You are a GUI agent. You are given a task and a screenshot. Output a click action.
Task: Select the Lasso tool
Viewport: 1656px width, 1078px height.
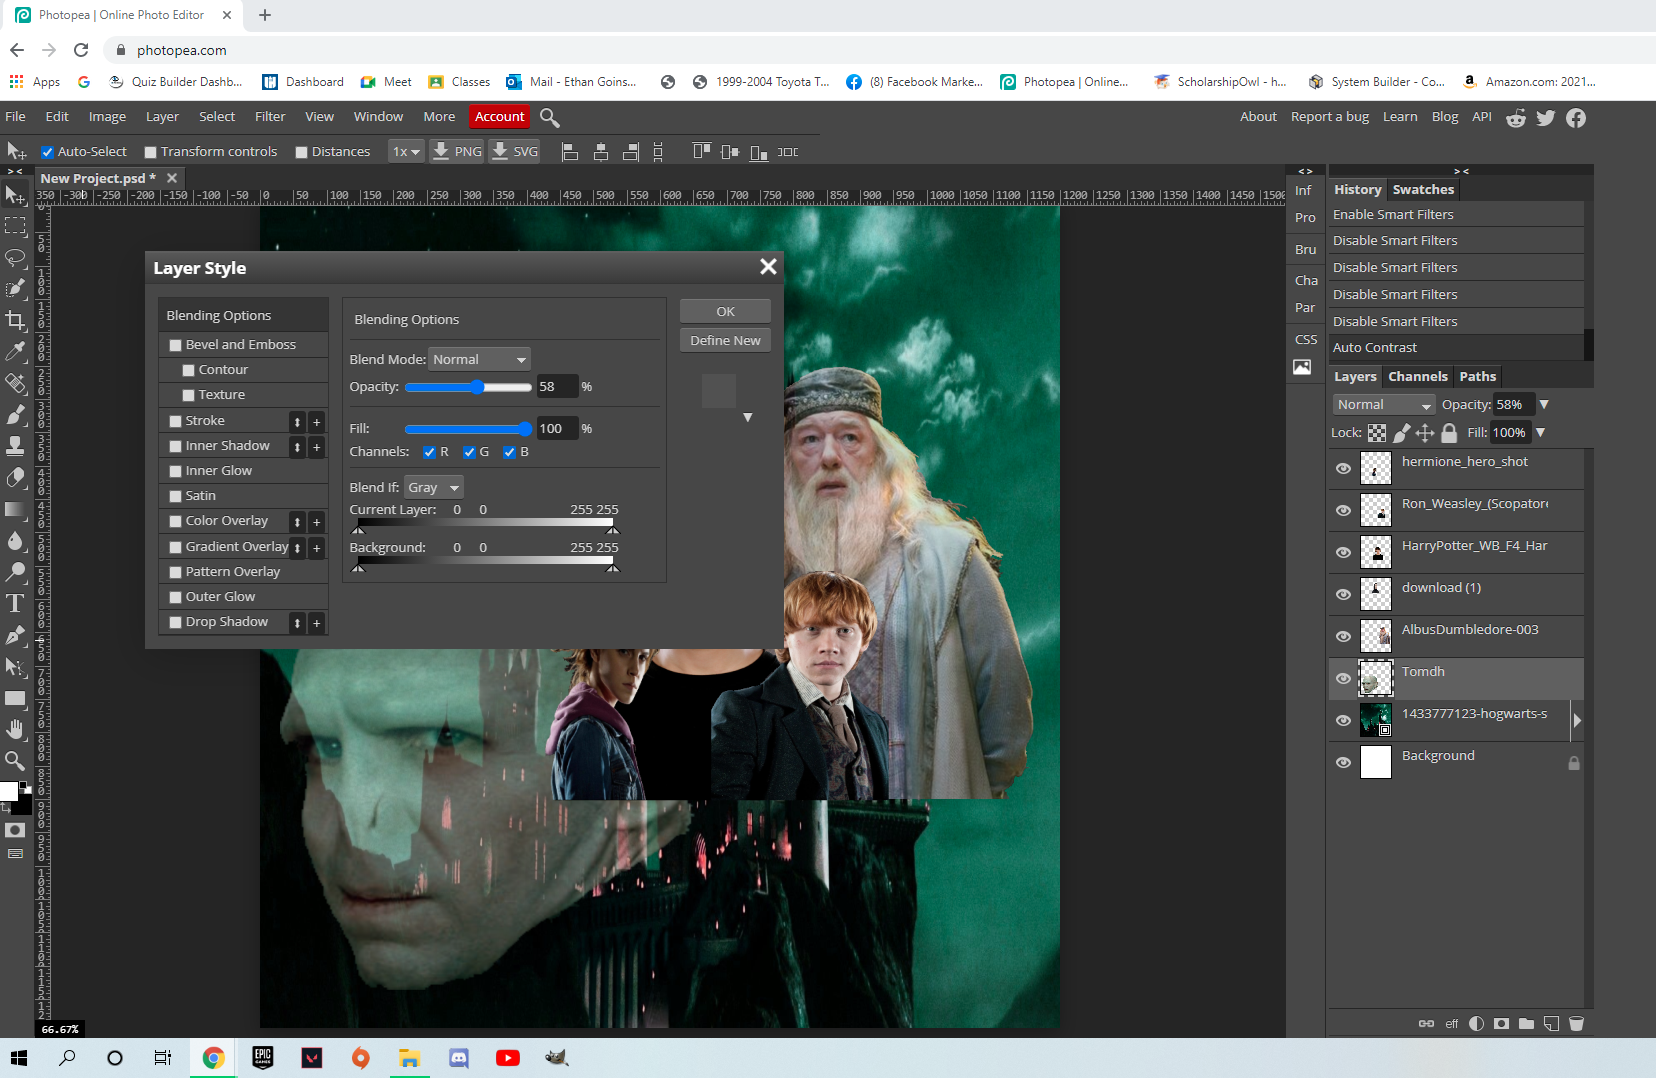[x=15, y=258]
